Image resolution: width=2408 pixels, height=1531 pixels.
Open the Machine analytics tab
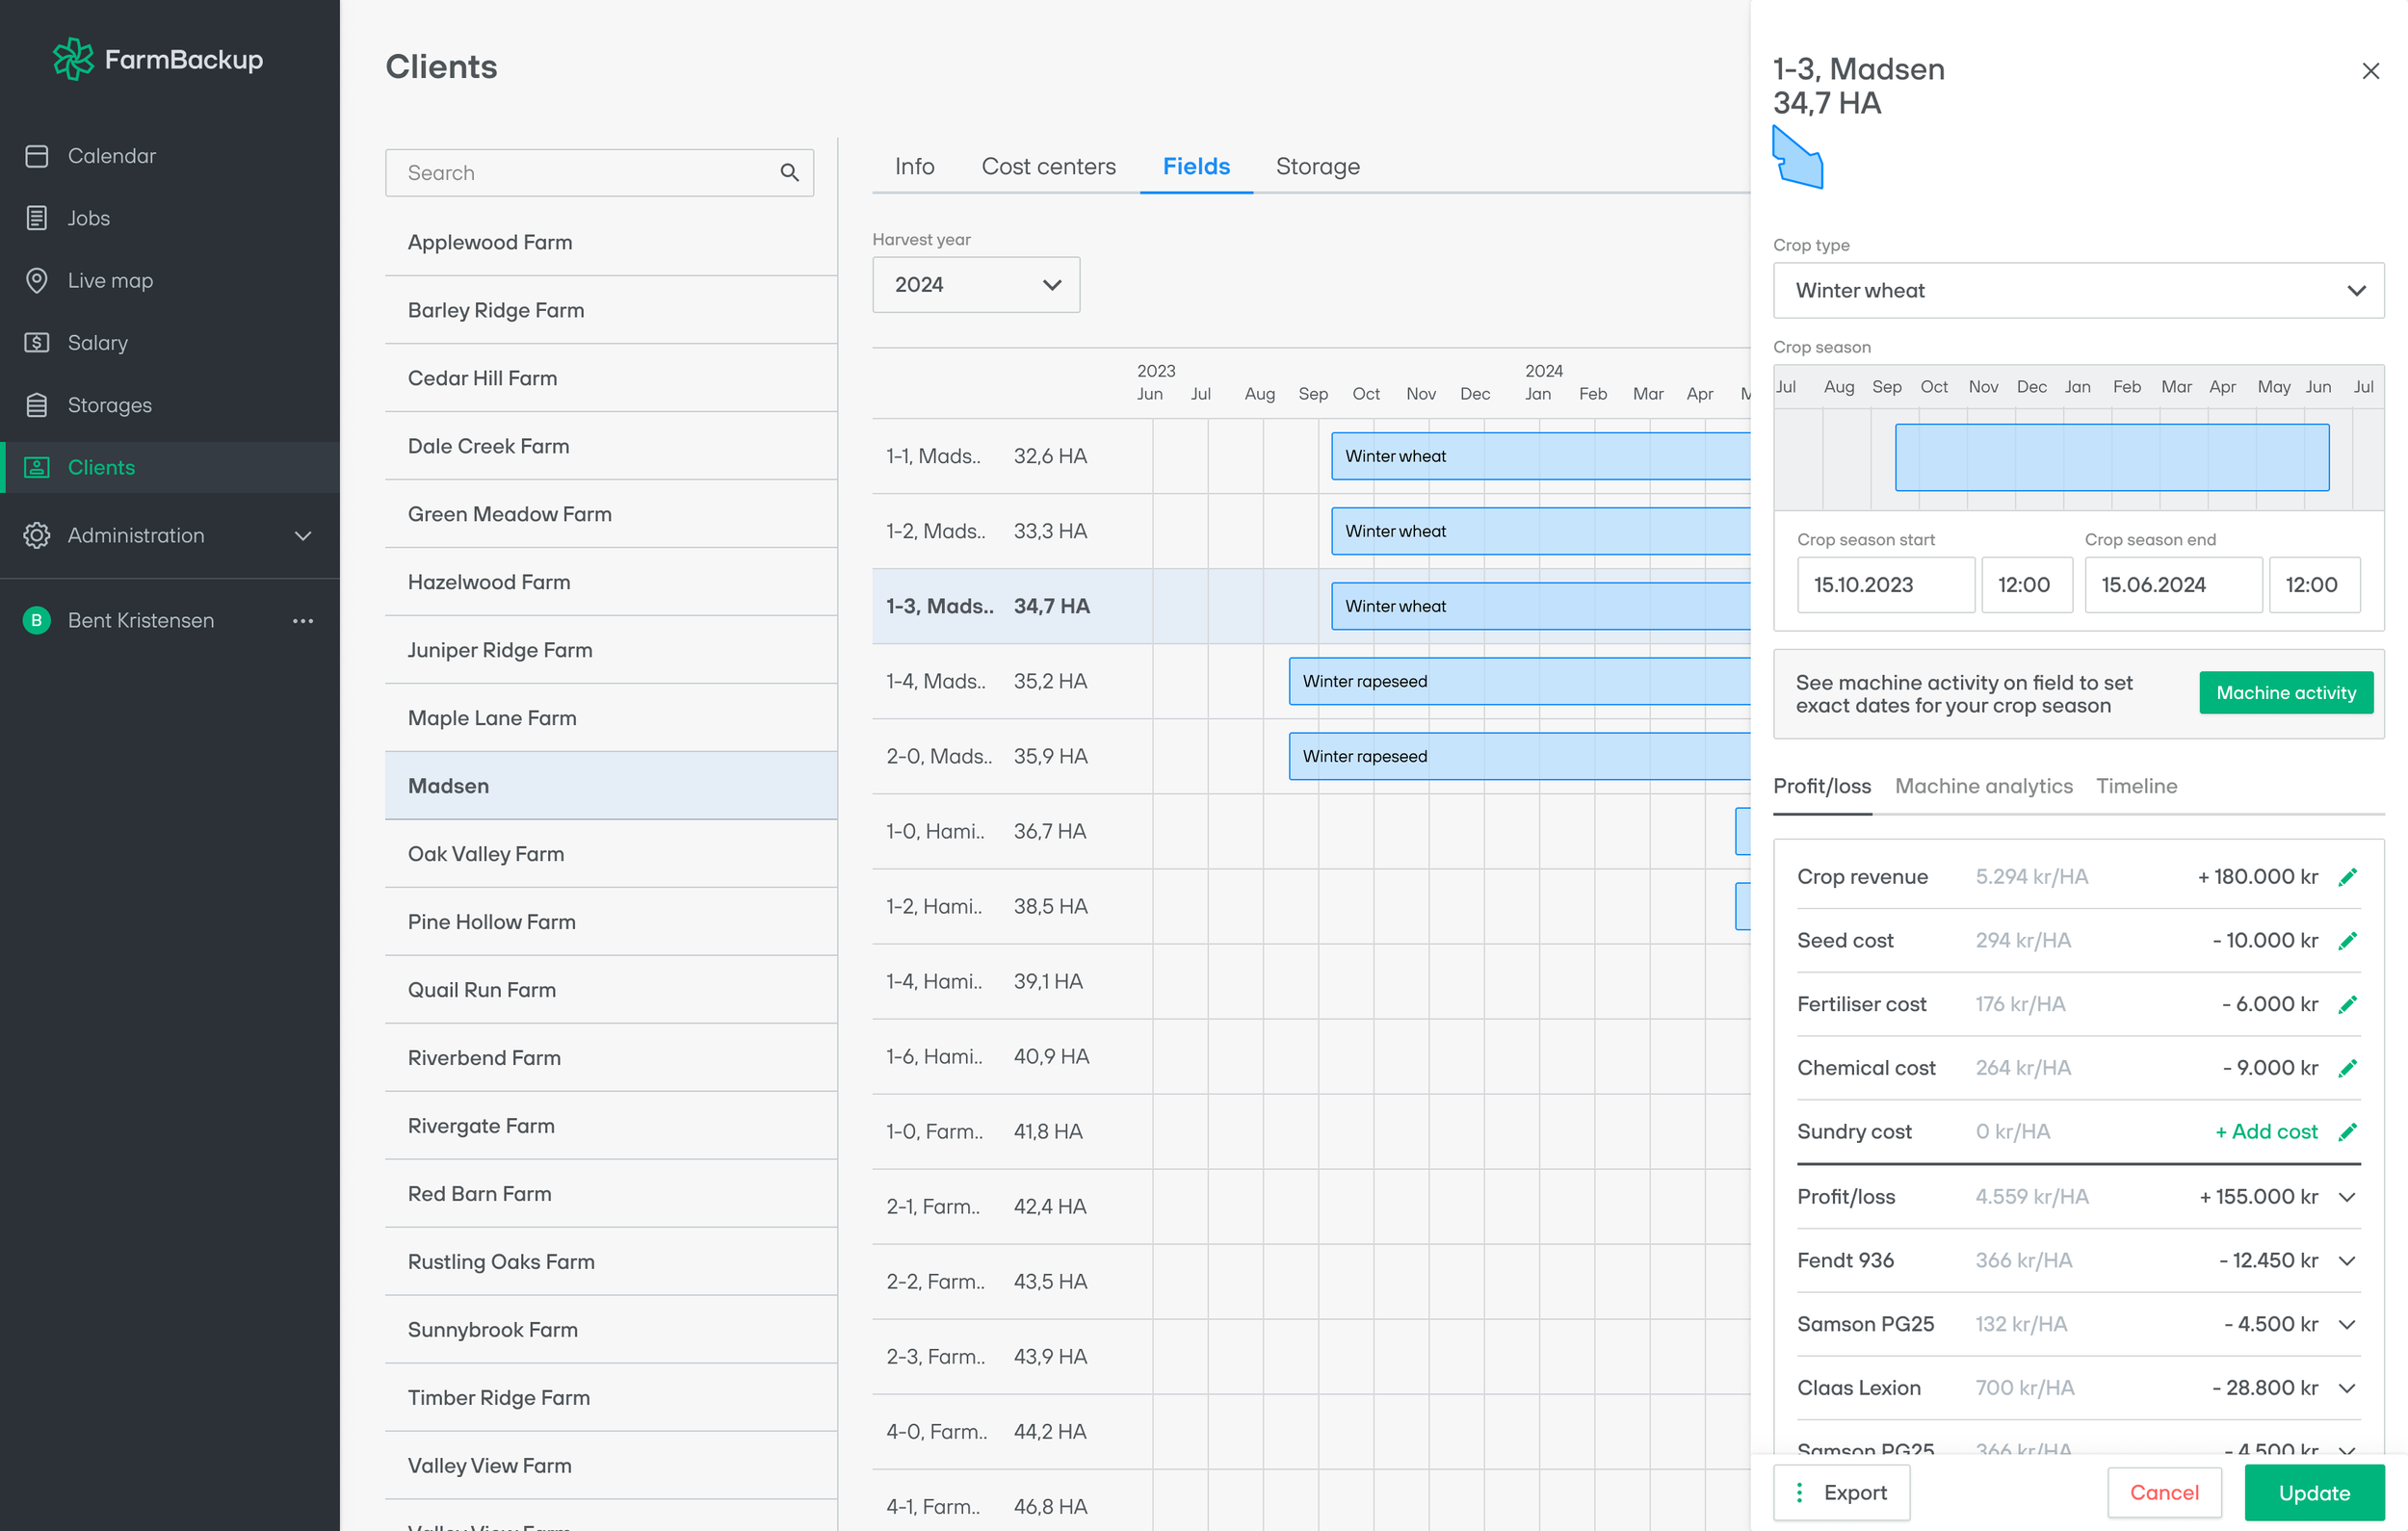point(1983,786)
